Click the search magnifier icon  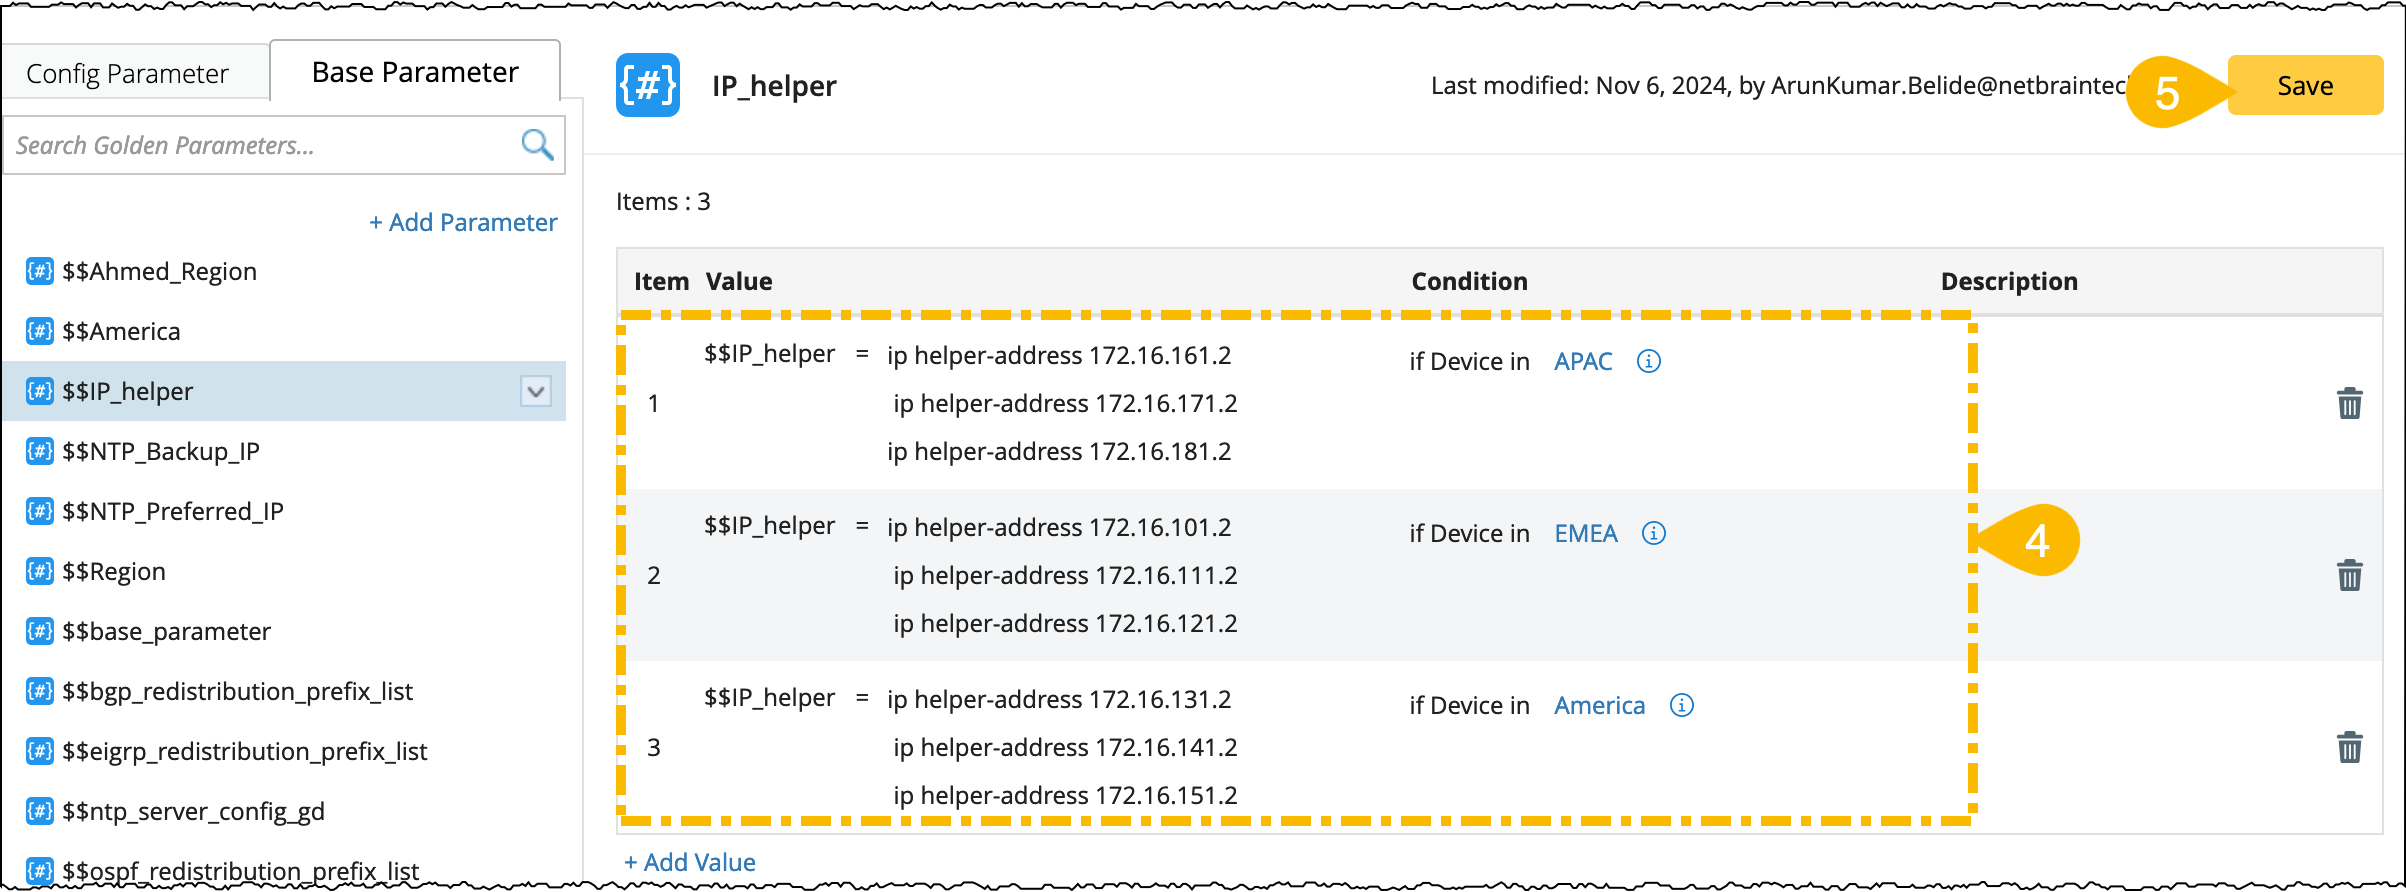tap(537, 145)
